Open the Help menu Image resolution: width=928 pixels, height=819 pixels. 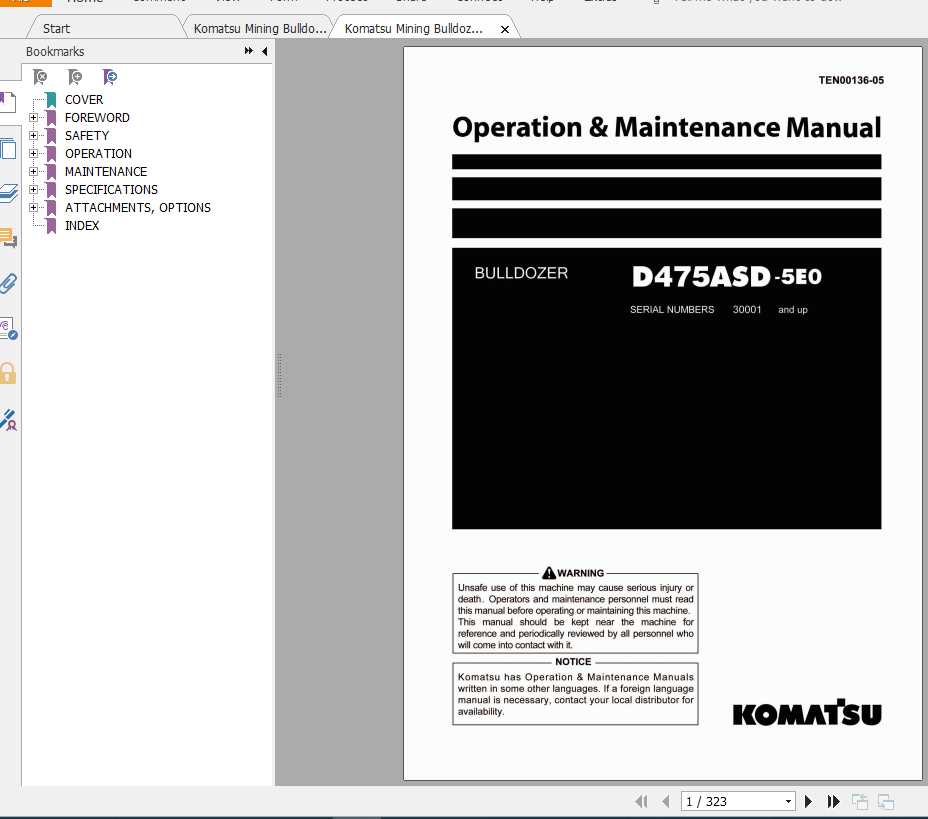coord(543,2)
